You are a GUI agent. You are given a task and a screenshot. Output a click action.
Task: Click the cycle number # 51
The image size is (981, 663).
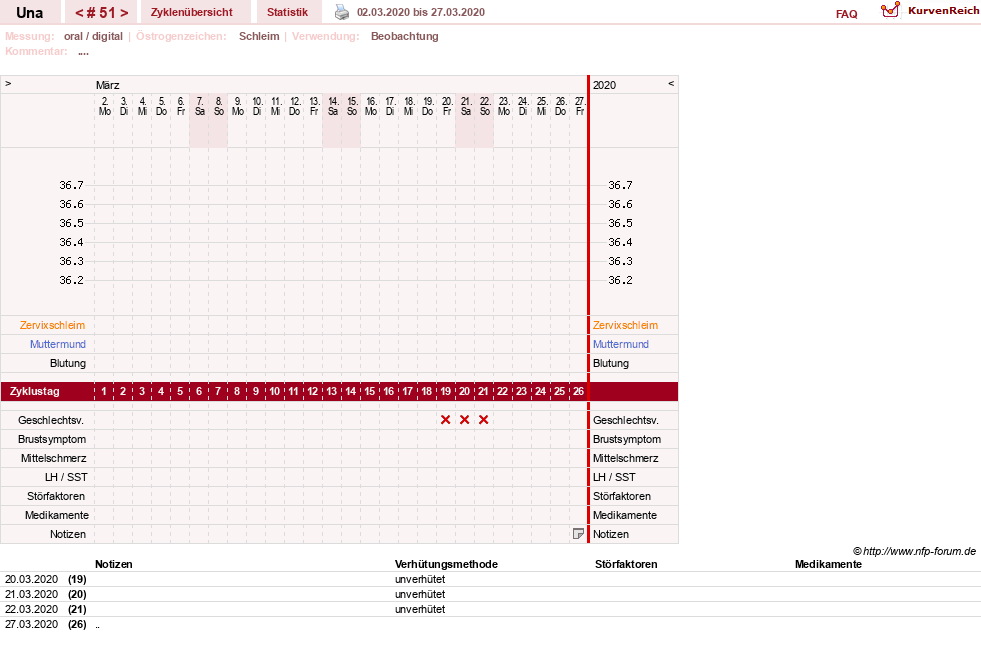[101, 13]
